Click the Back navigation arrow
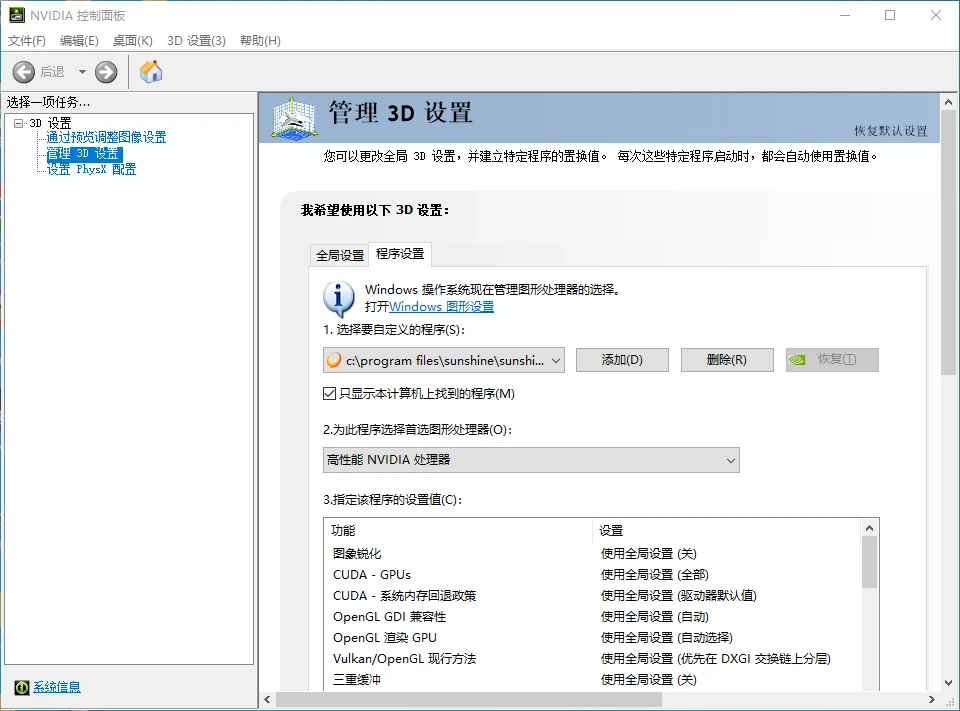The height and width of the screenshot is (711, 960). 24,71
